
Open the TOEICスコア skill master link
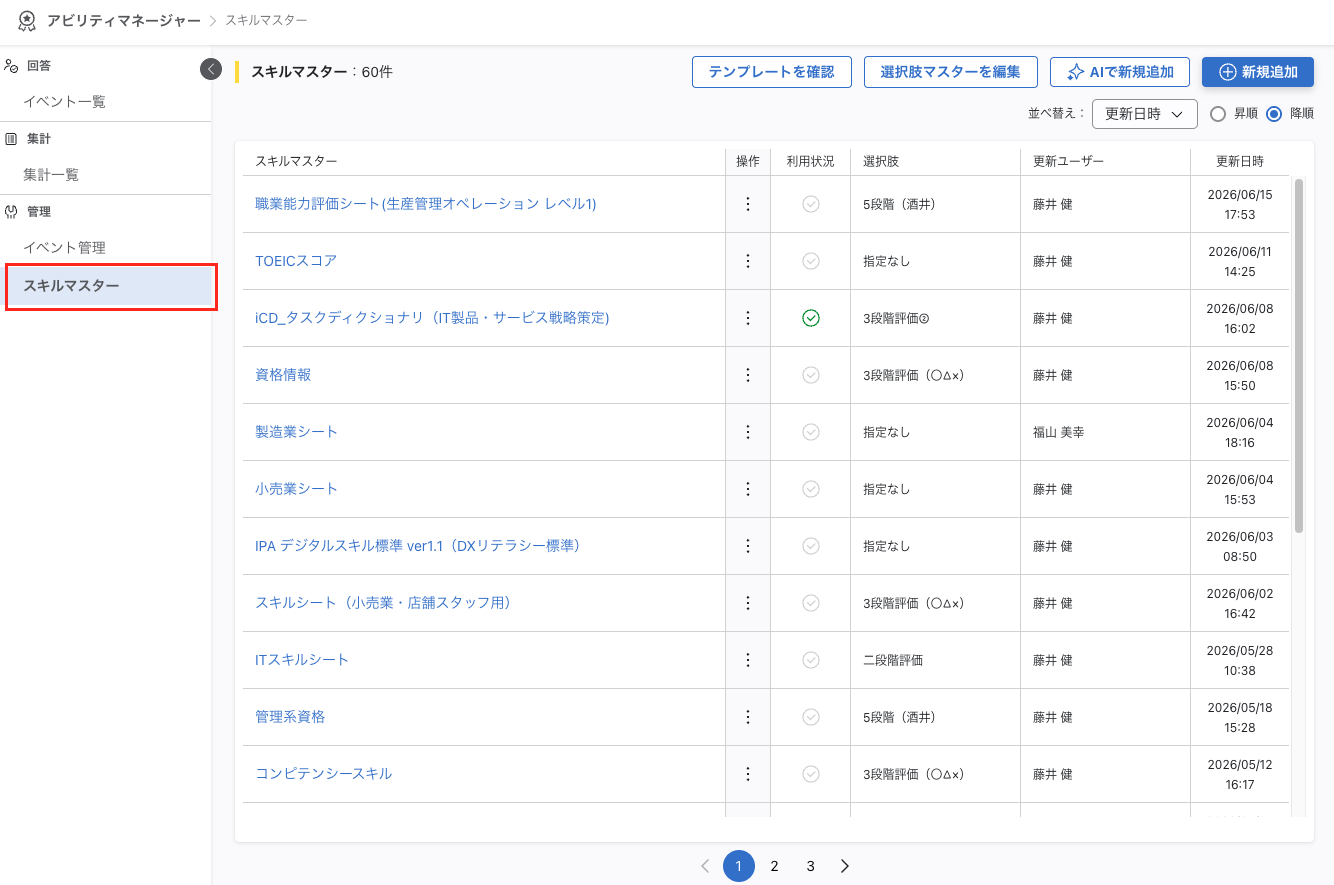296,261
